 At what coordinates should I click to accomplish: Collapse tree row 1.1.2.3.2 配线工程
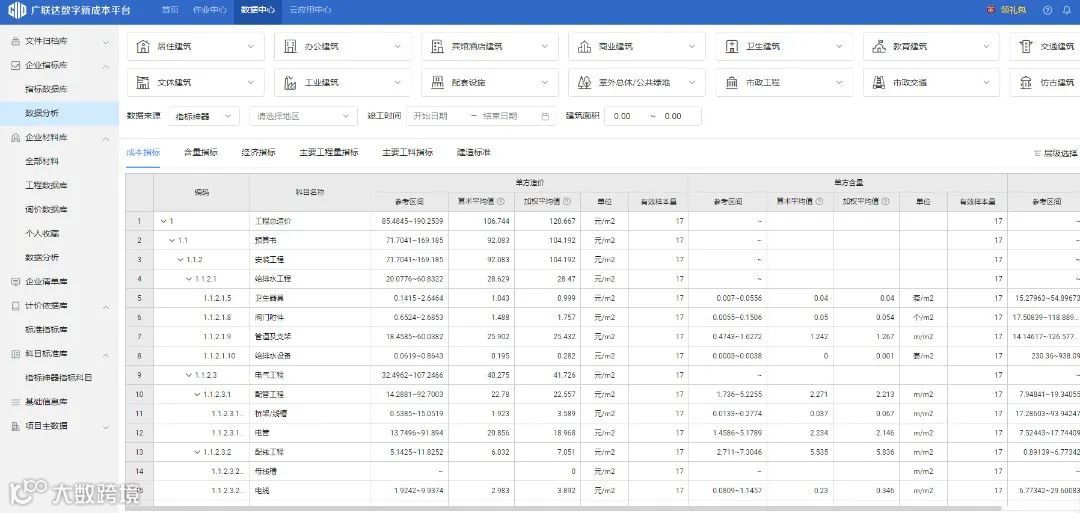[197, 452]
